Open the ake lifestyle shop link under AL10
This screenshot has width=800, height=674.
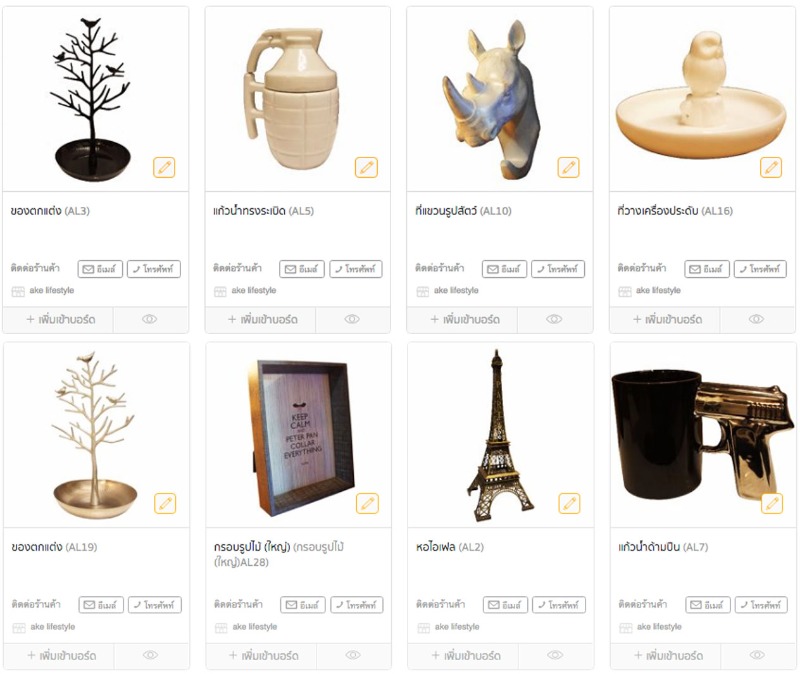456,290
